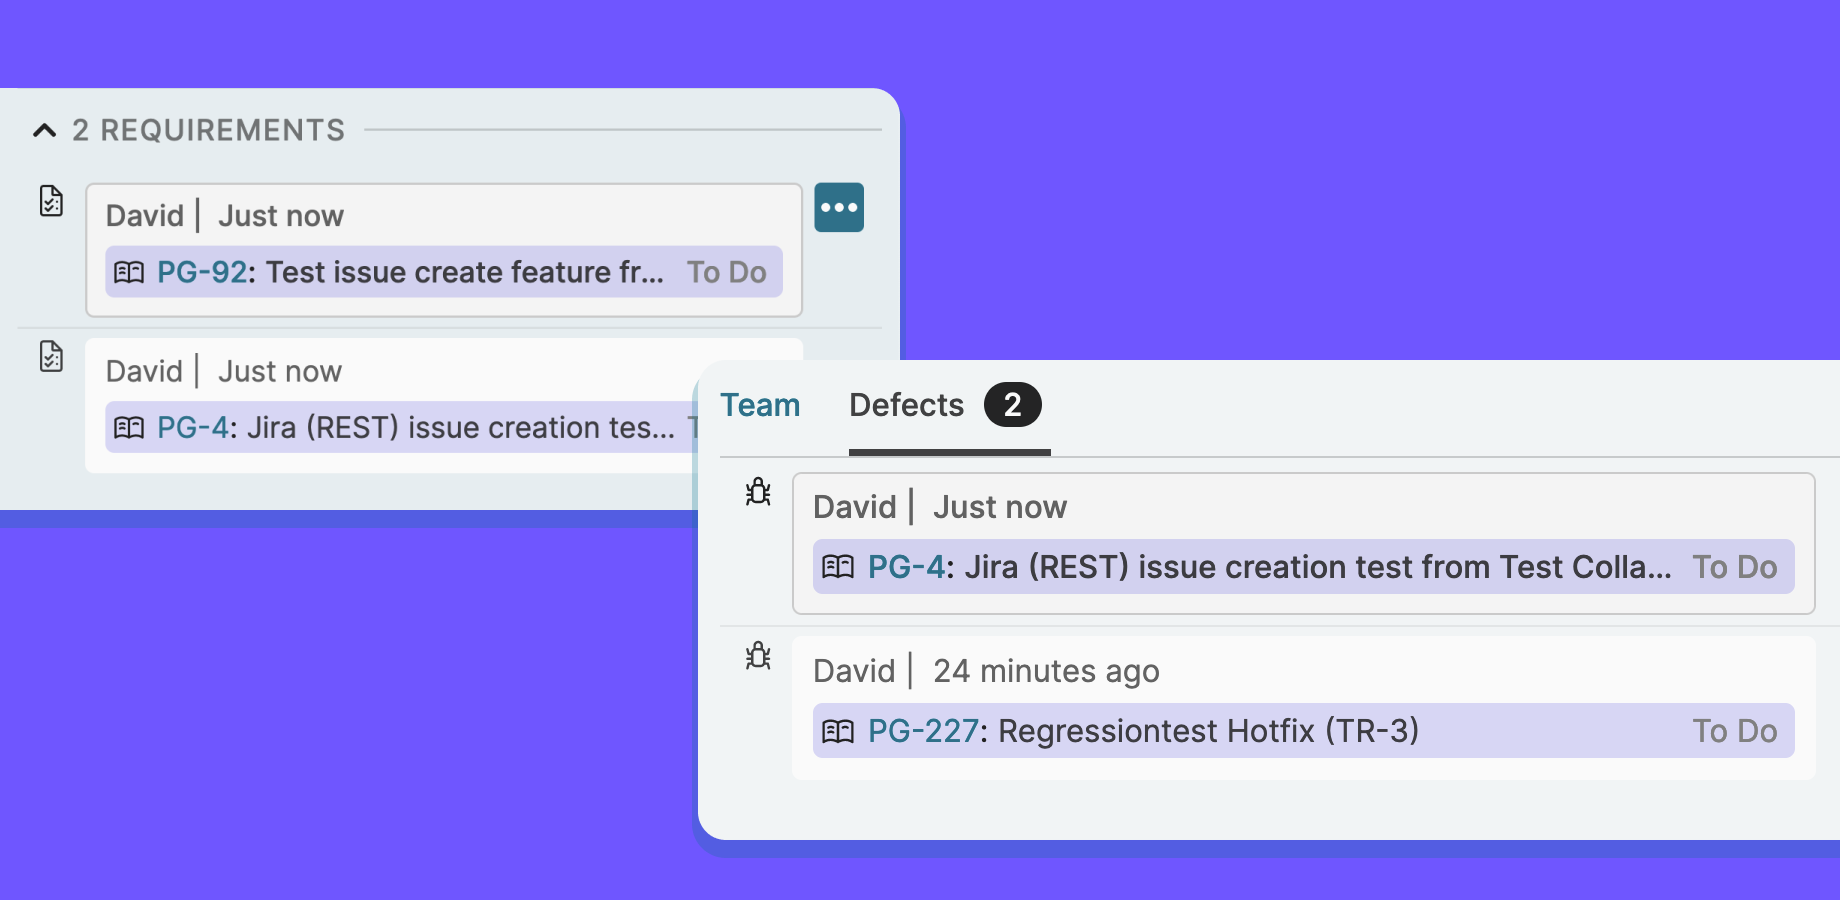Image resolution: width=1840 pixels, height=900 pixels.
Task: Click bug icon beside PG-227 defect
Action: pos(758,655)
